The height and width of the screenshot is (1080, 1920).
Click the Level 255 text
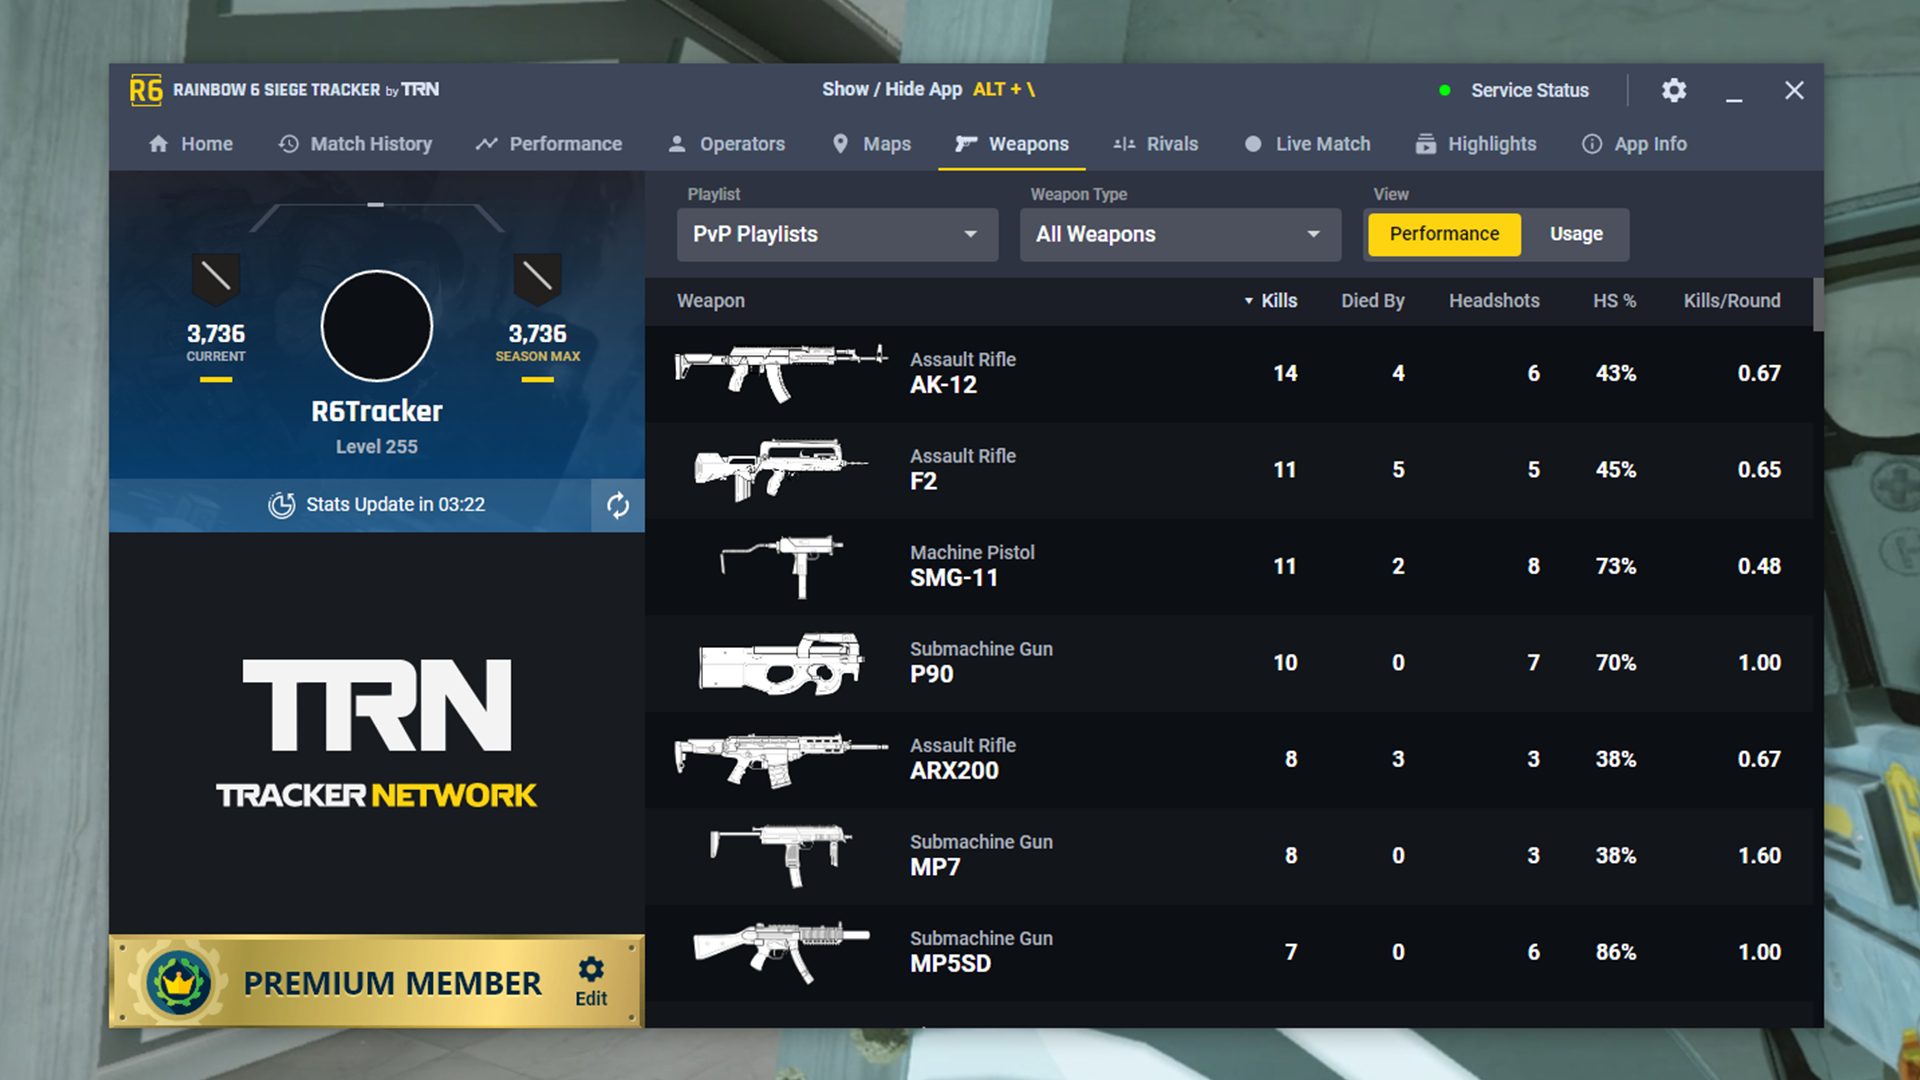click(376, 447)
